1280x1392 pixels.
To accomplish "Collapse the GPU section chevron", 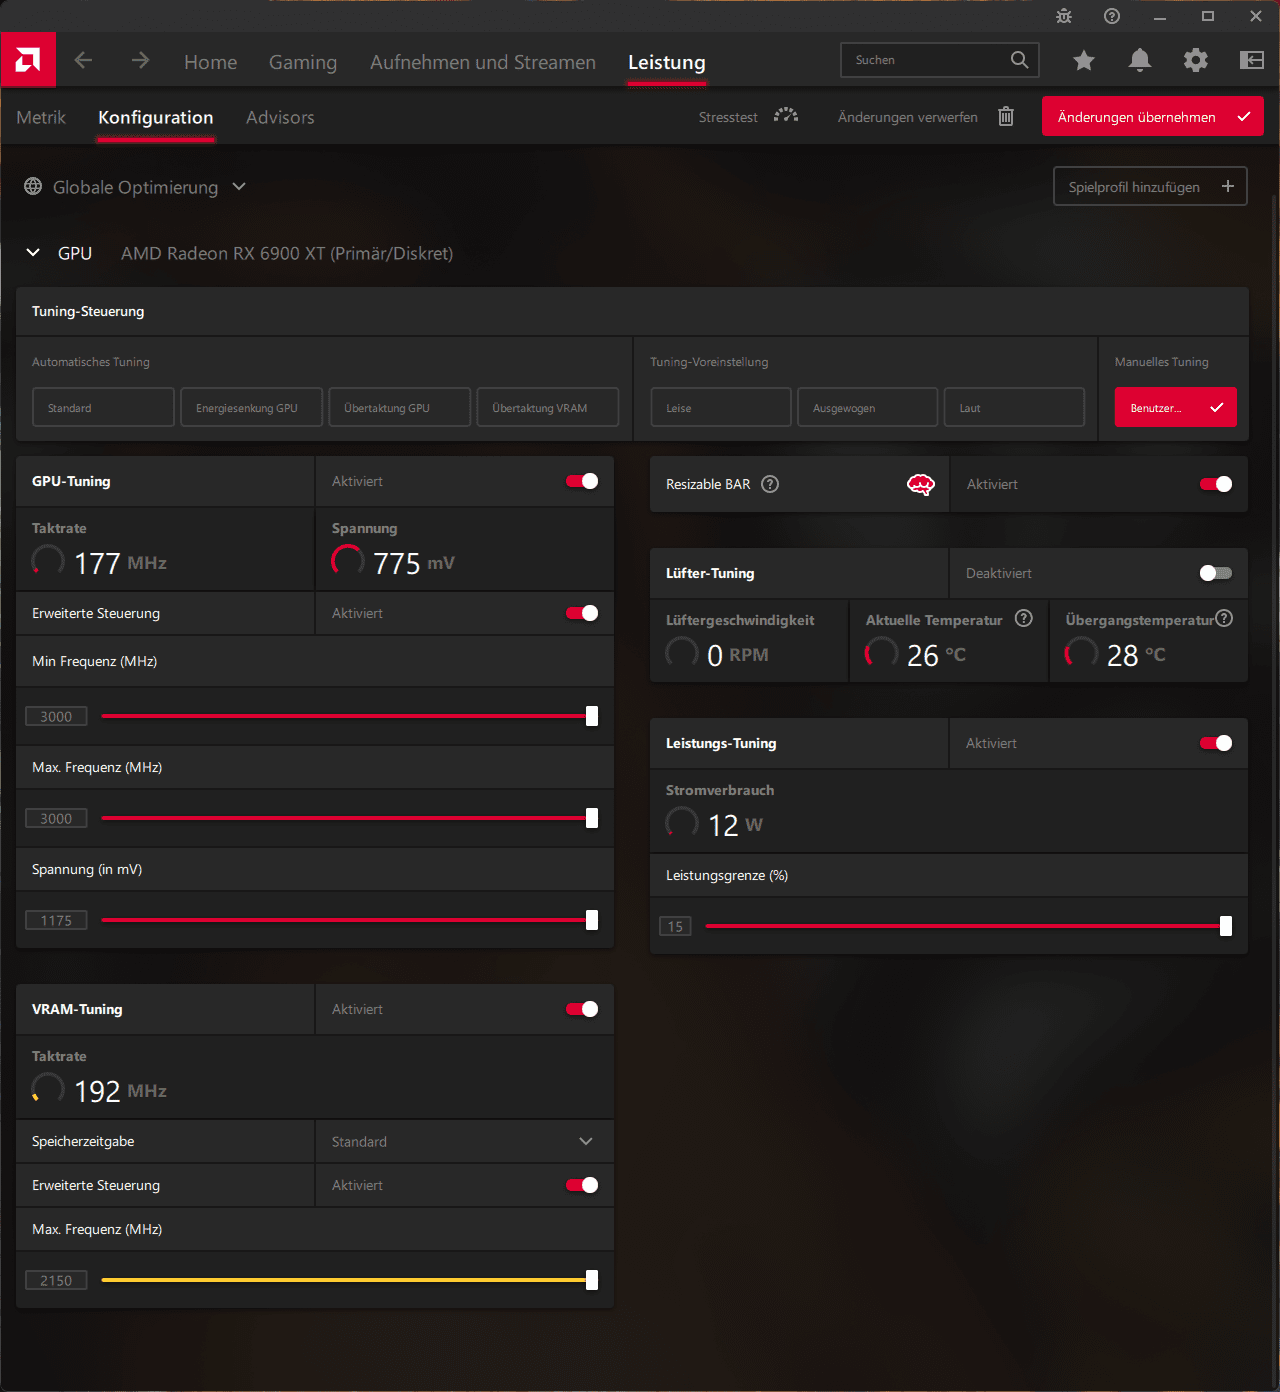I will click(x=33, y=253).
